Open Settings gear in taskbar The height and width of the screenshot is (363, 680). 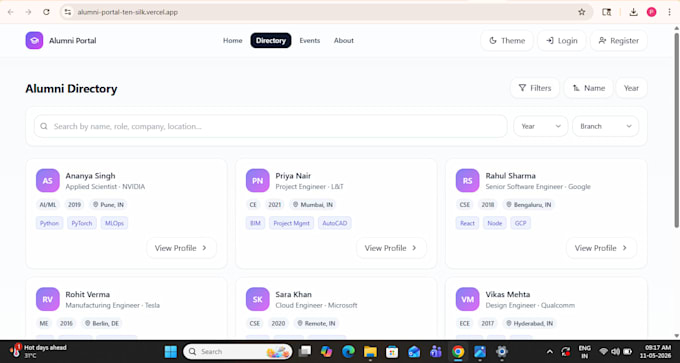pyautogui.click(x=502, y=352)
